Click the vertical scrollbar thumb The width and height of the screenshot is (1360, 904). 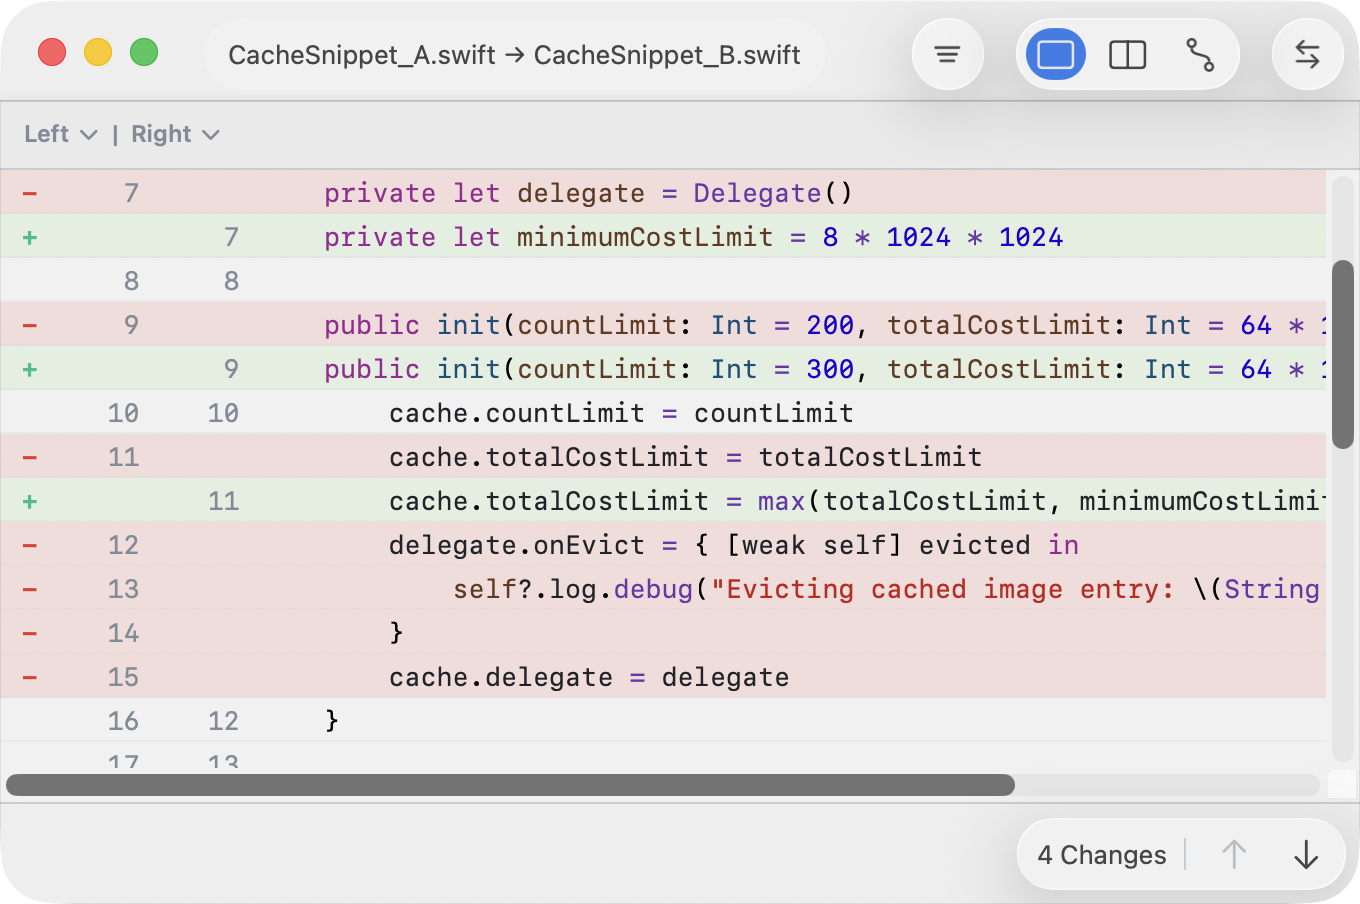1343,354
